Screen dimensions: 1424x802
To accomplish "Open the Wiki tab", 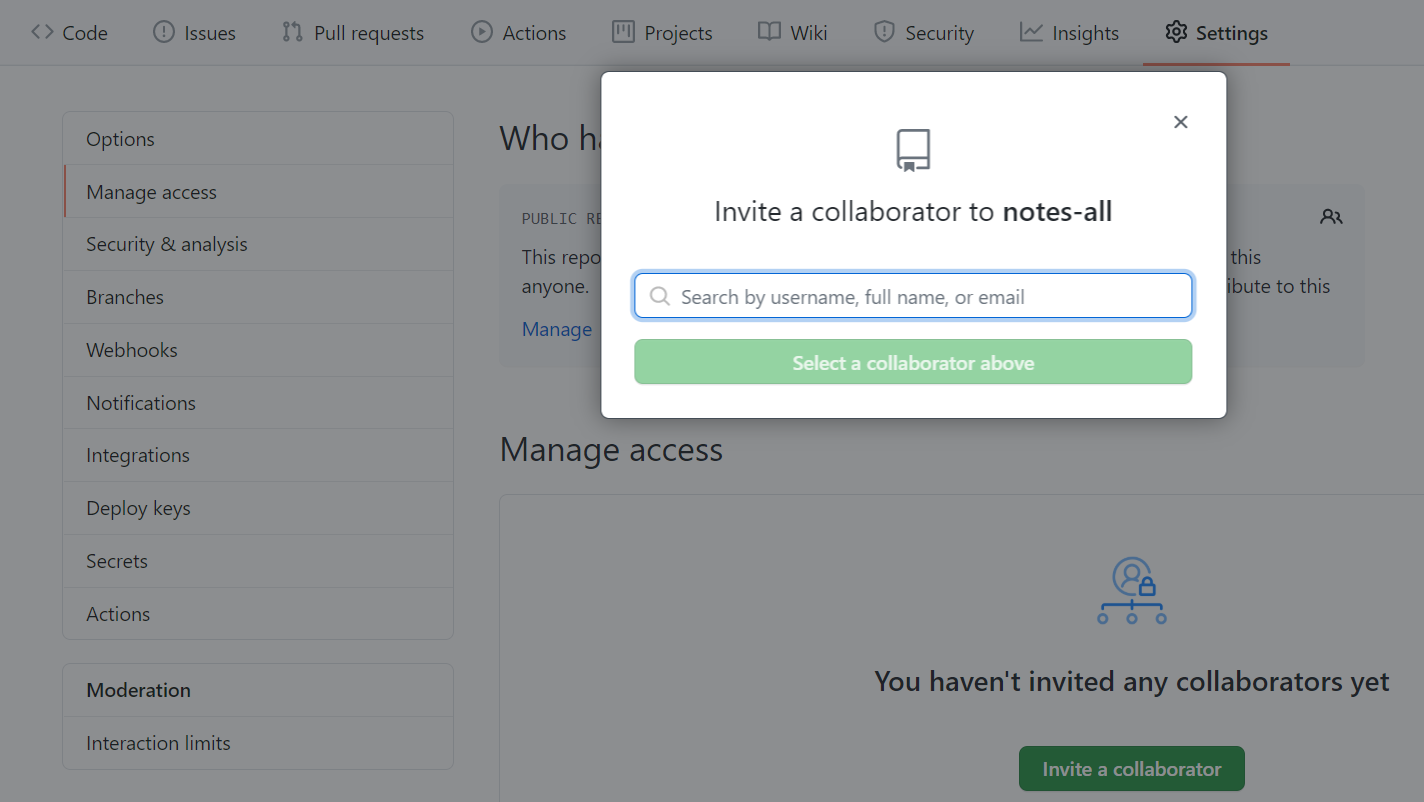I will [793, 33].
